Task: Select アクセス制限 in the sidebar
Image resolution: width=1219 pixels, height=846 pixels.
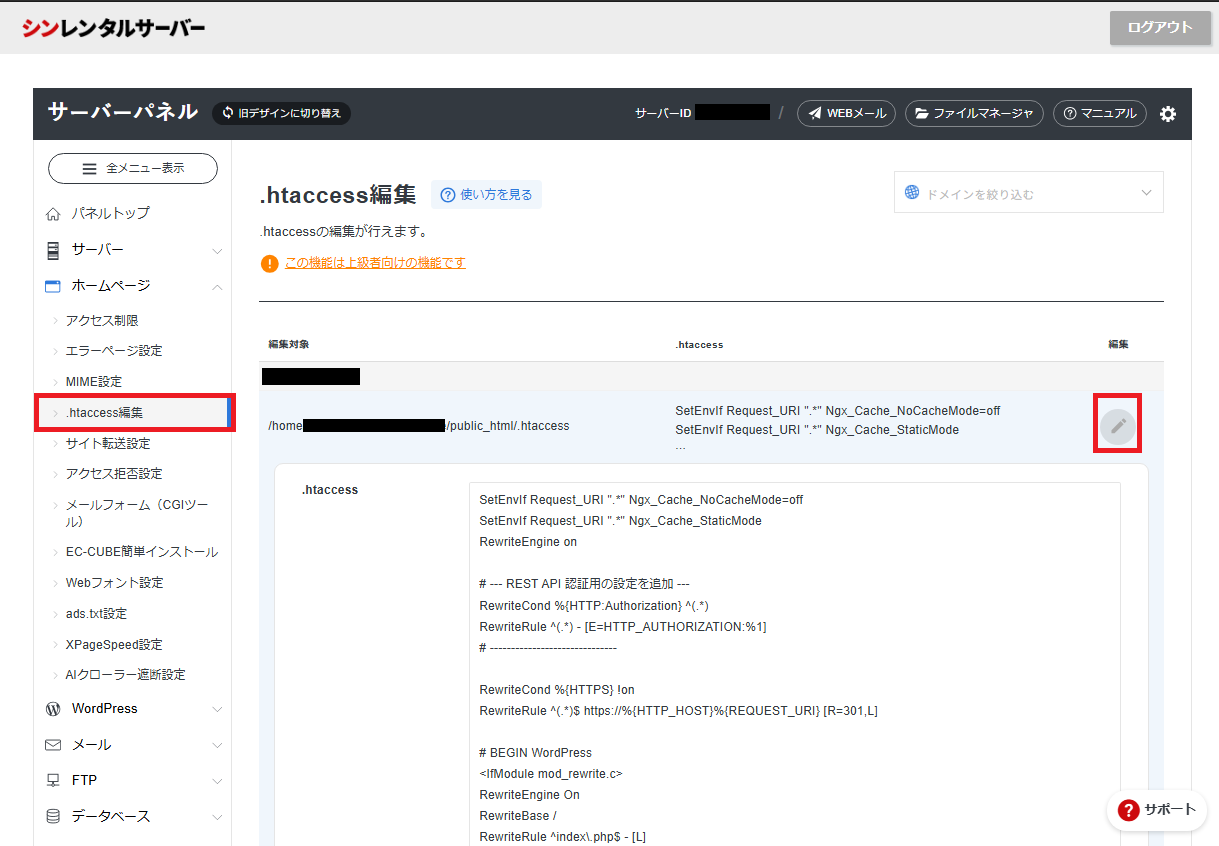Action: tap(102, 321)
